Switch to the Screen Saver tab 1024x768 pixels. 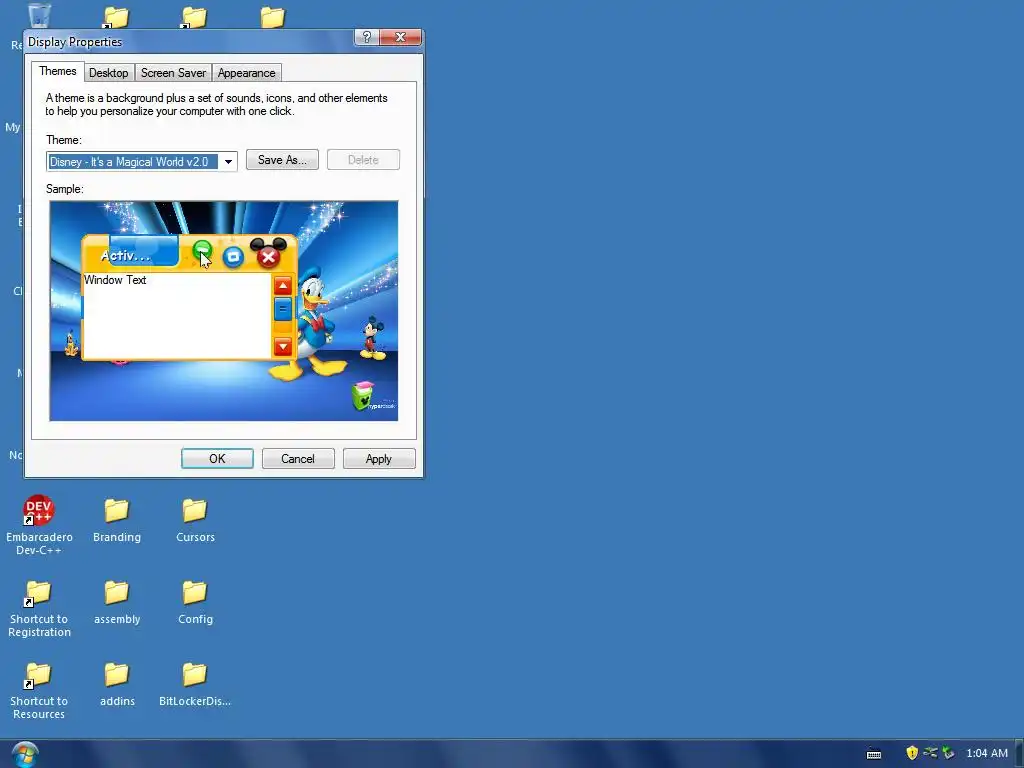click(x=173, y=73)
